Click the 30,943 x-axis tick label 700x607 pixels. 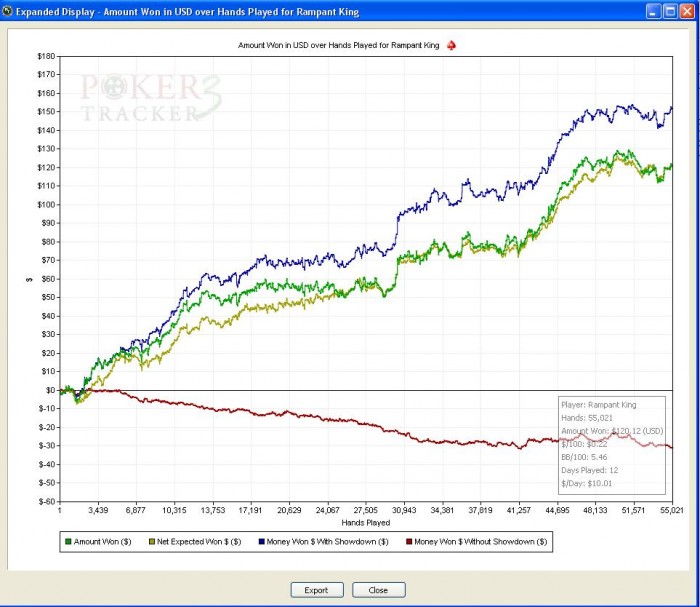click(x=404, y=510)
